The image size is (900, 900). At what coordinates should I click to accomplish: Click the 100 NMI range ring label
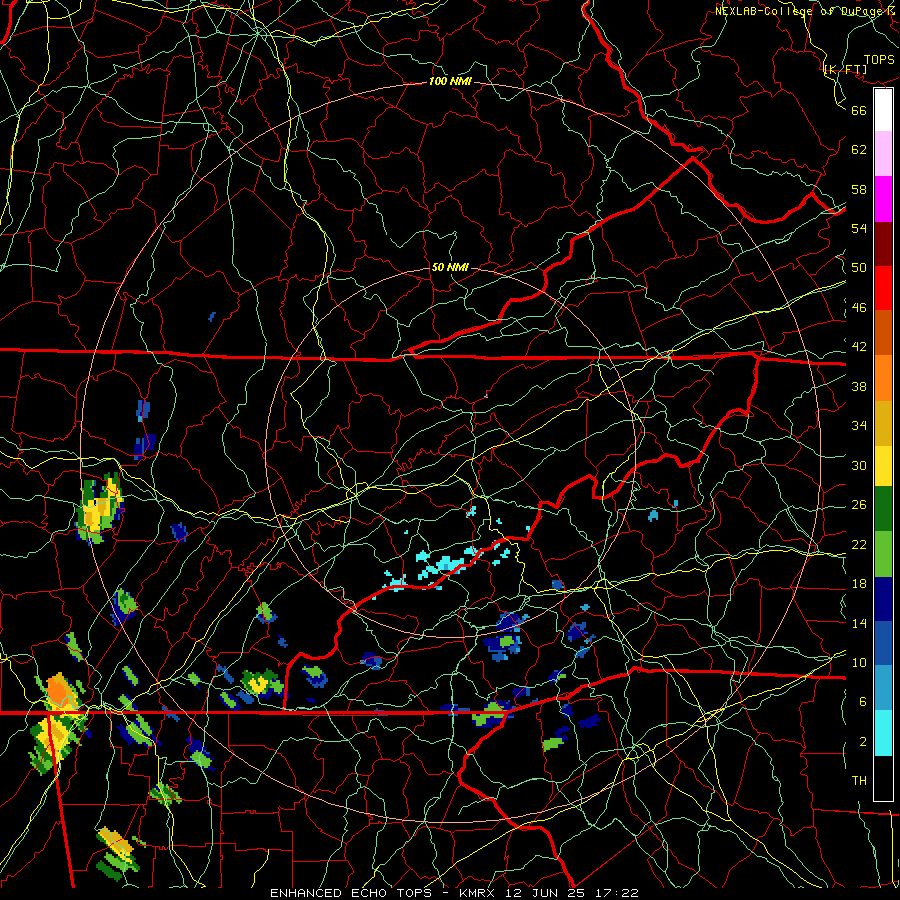point(450,82)
